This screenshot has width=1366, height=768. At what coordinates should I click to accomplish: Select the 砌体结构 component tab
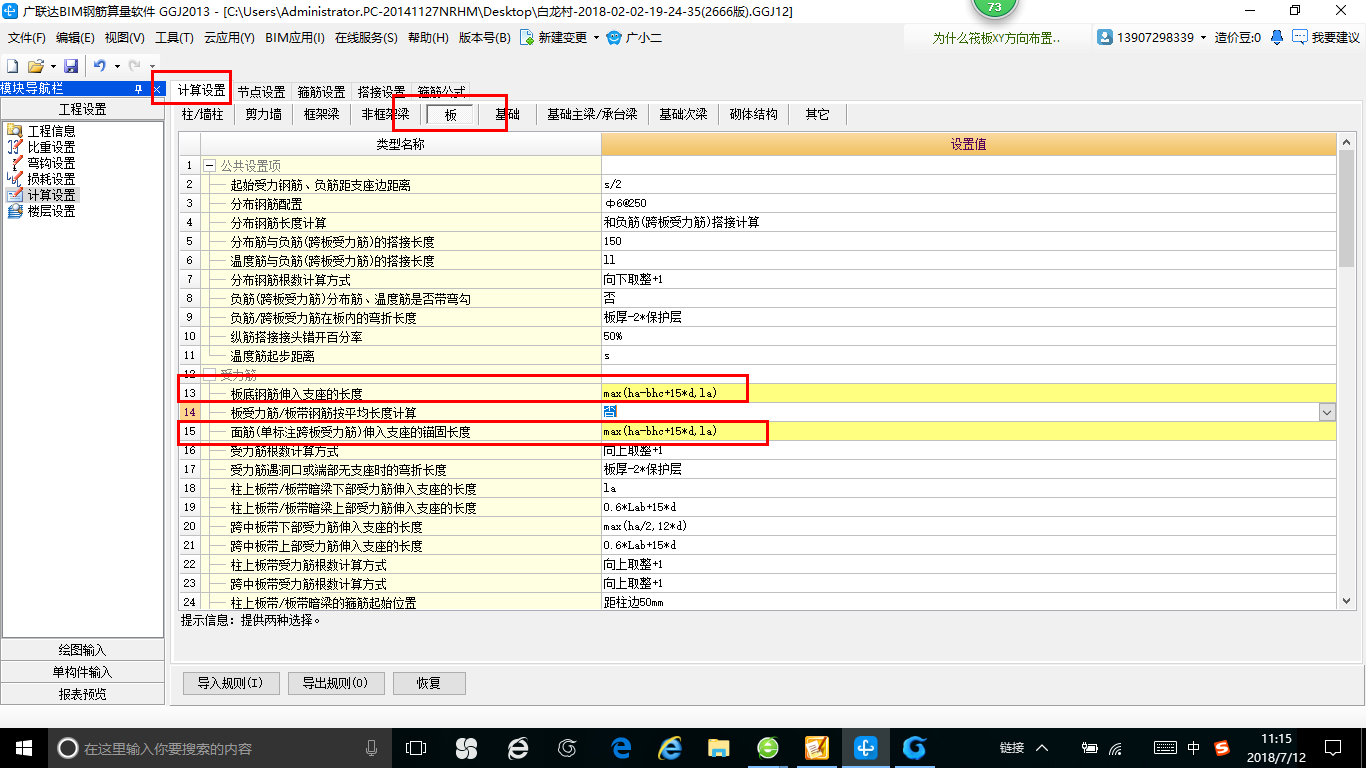point(753,114)
